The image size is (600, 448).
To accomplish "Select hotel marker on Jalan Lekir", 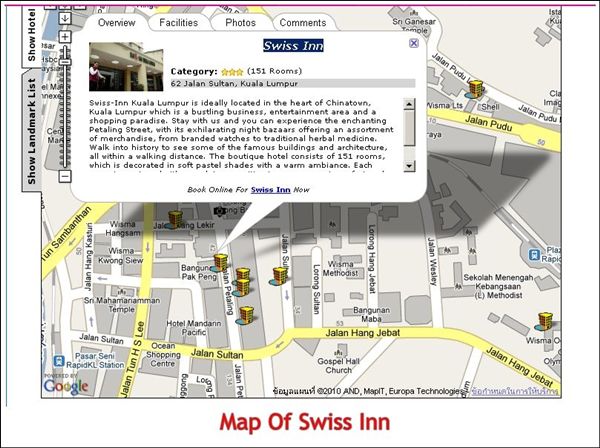I will pos(175,218).
